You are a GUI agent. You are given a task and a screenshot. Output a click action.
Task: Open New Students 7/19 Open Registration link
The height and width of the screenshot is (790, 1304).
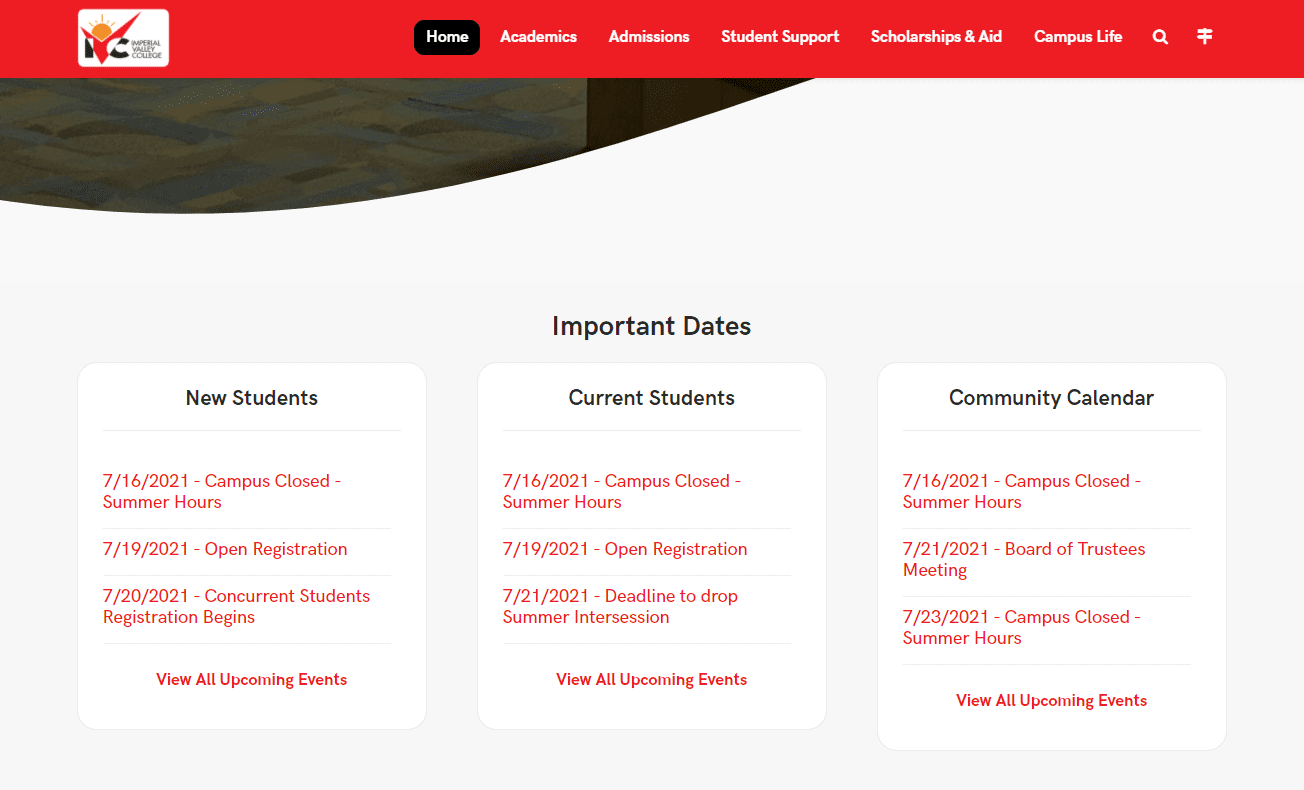225,549
